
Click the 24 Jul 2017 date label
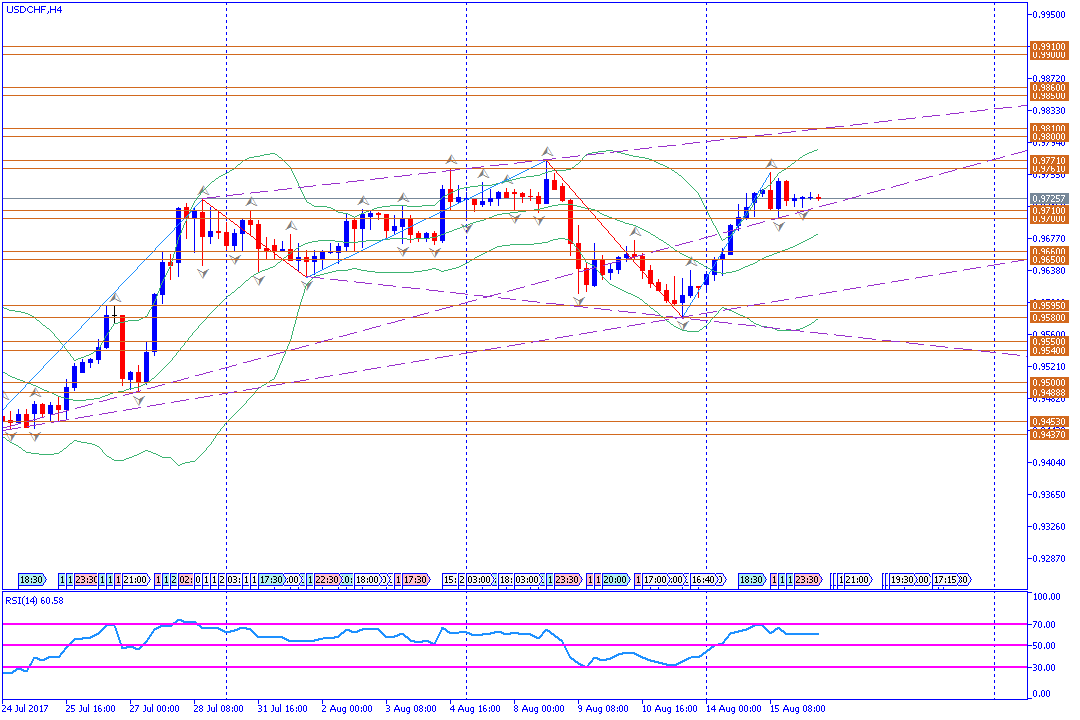pyautogui.click(x=25, y=709)
